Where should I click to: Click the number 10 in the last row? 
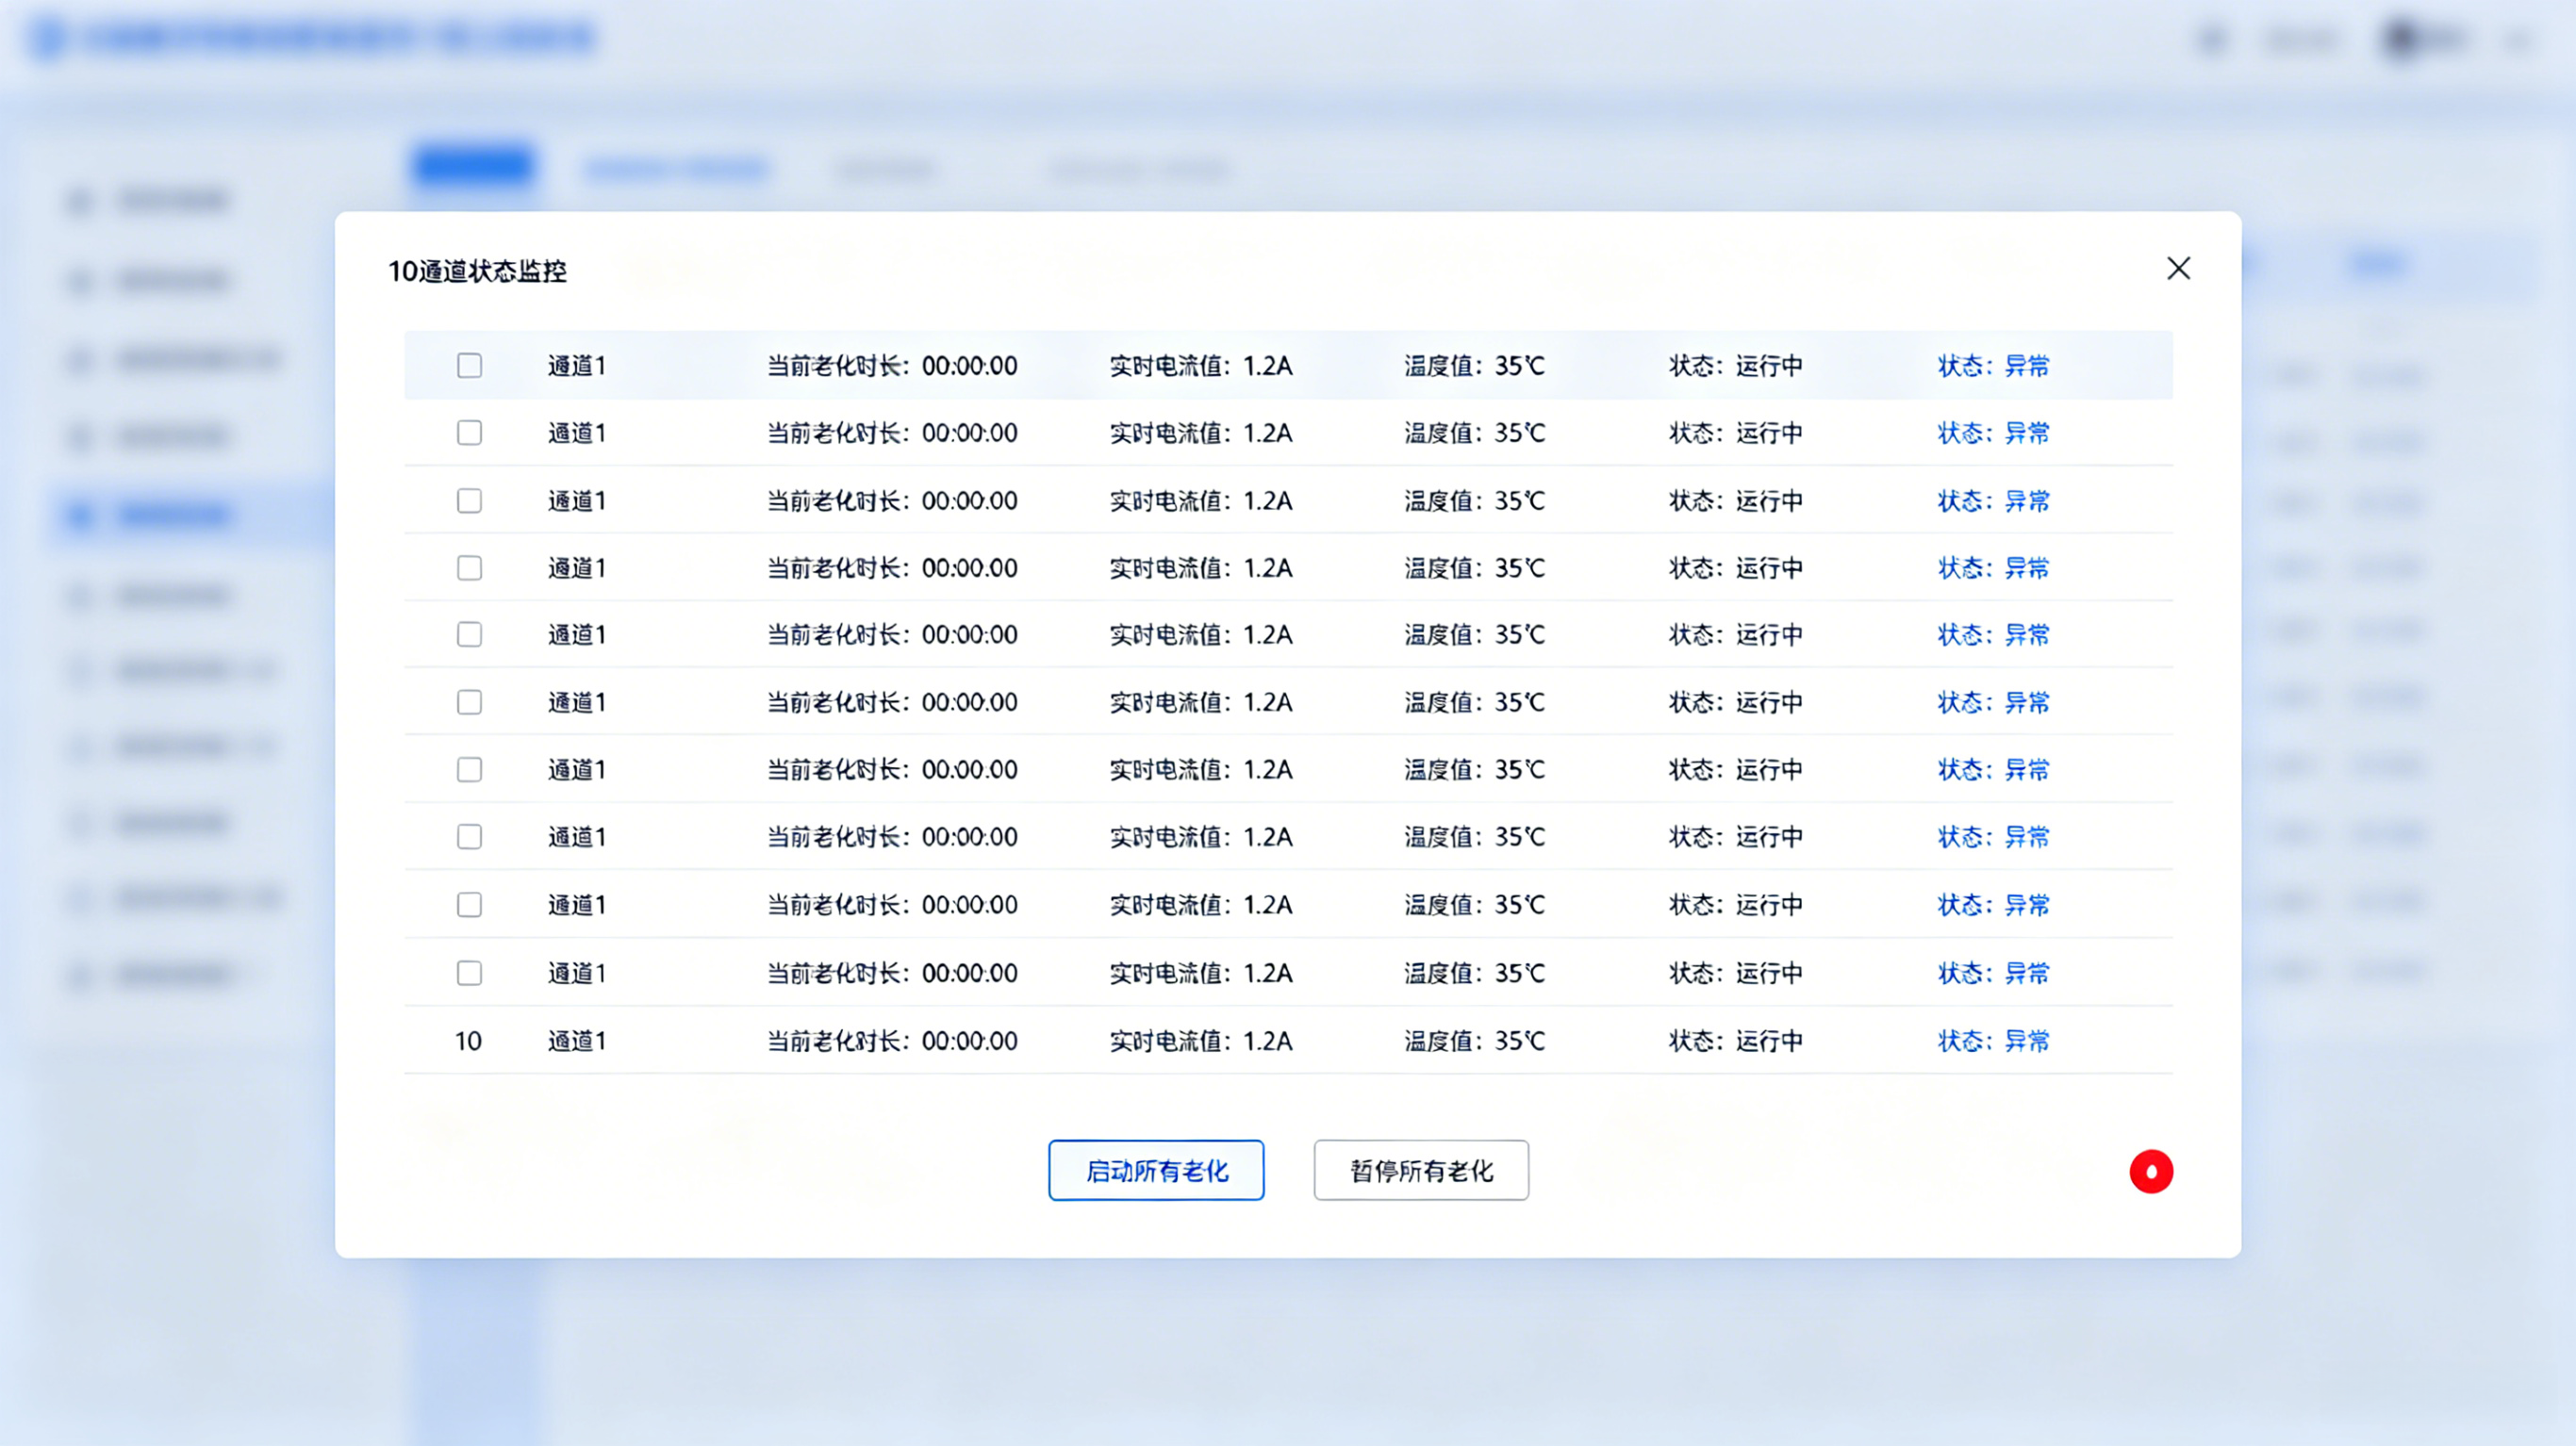[x=468, y=1041]
